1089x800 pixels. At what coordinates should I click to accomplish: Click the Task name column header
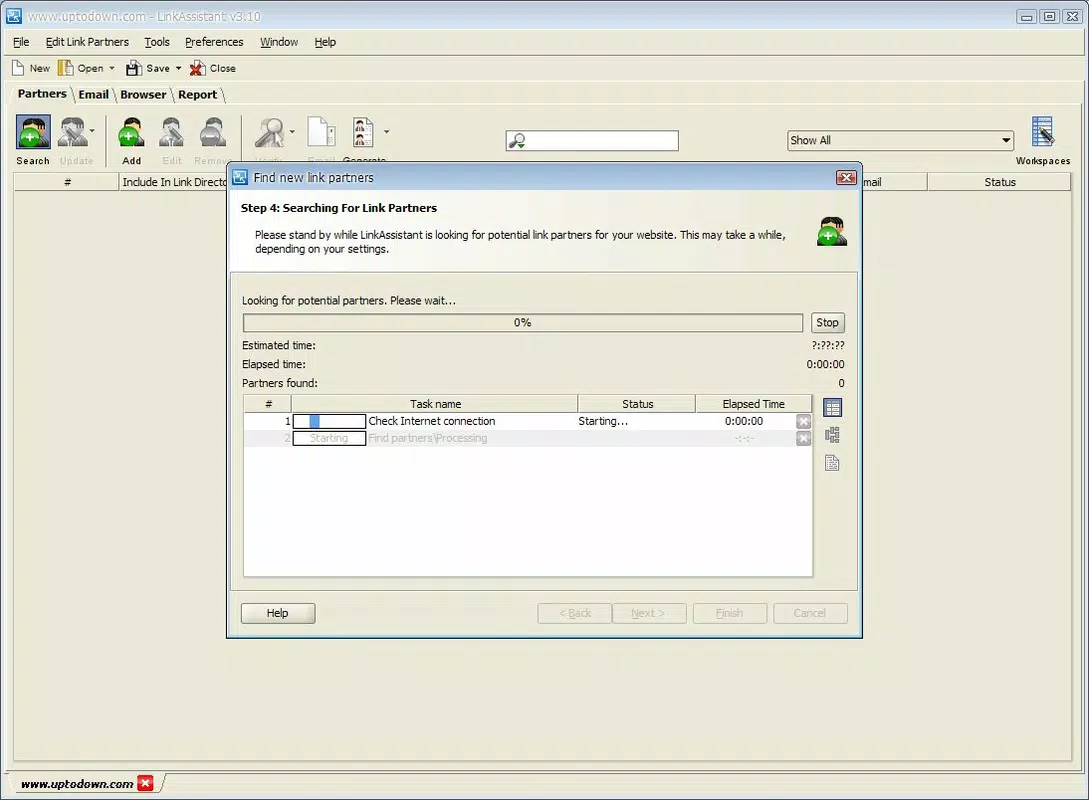(435, 403)
